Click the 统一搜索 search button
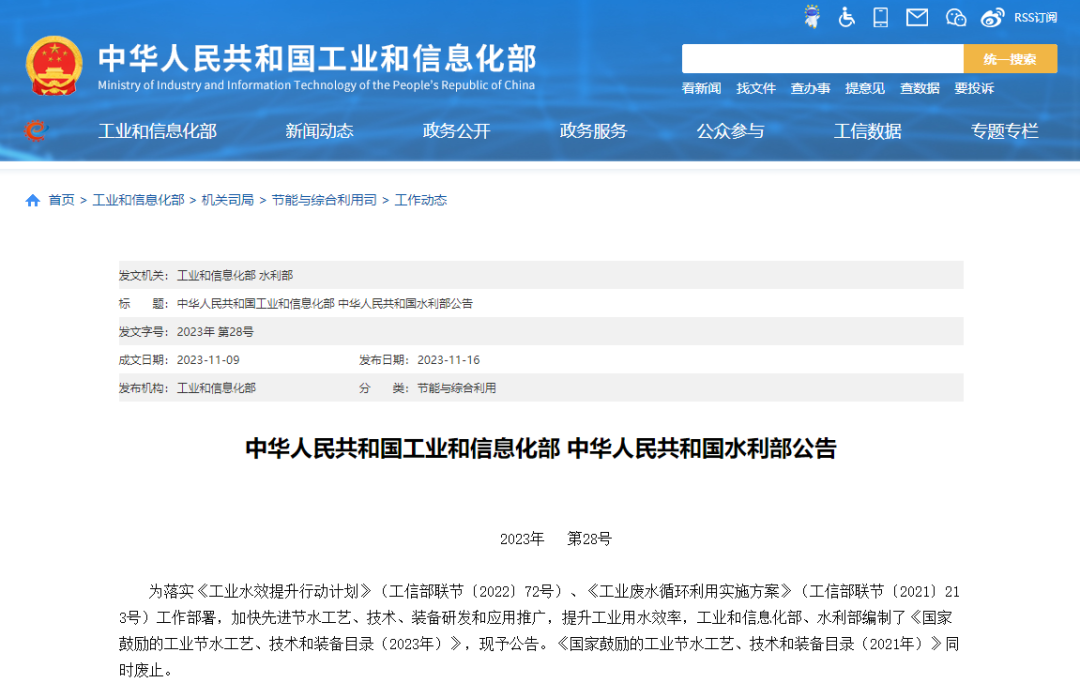This screenshot has height=698, width=1080. (1009, 59)
